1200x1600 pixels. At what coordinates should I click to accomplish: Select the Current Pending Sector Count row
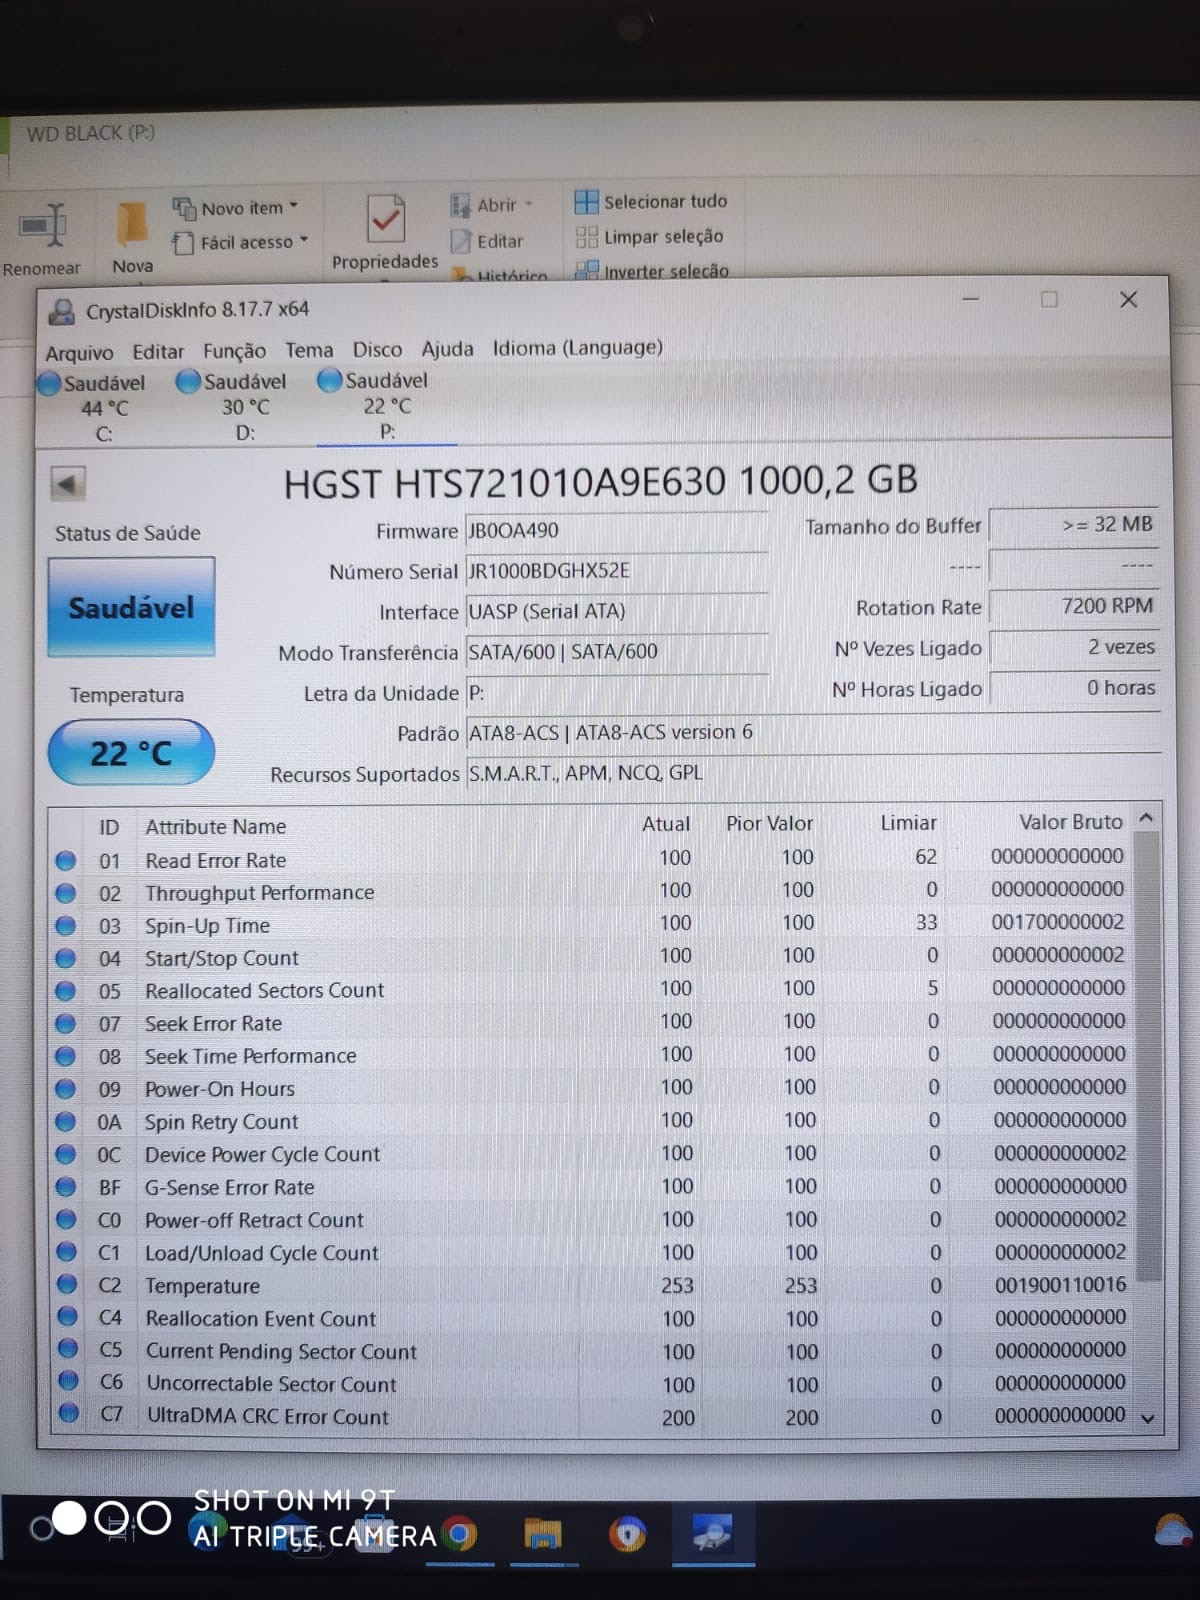(592, 1351)
